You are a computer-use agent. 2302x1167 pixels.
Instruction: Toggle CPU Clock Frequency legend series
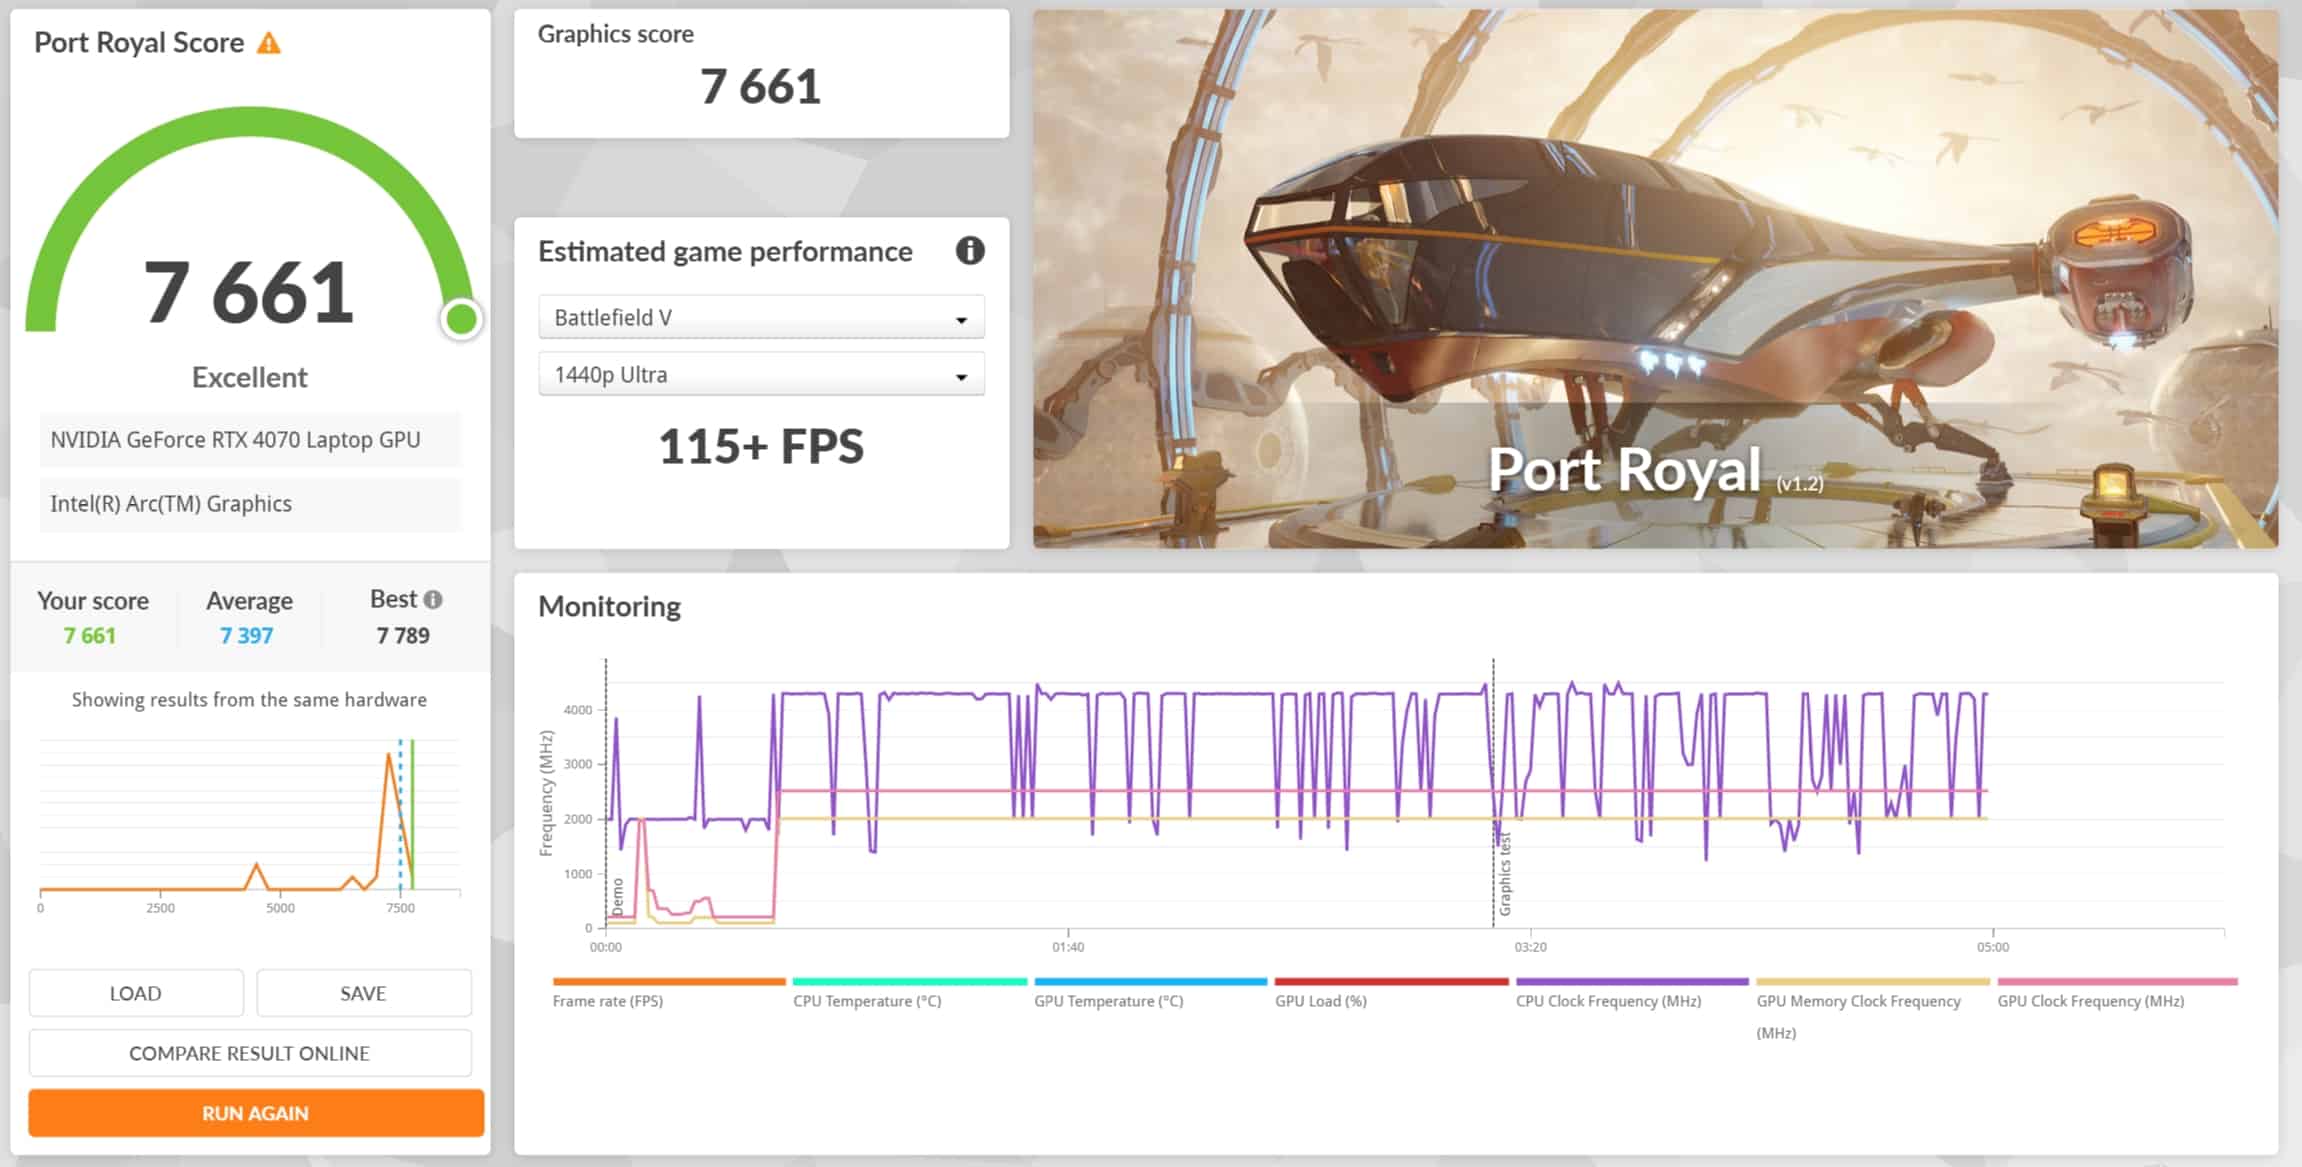coord(1608,1000)
